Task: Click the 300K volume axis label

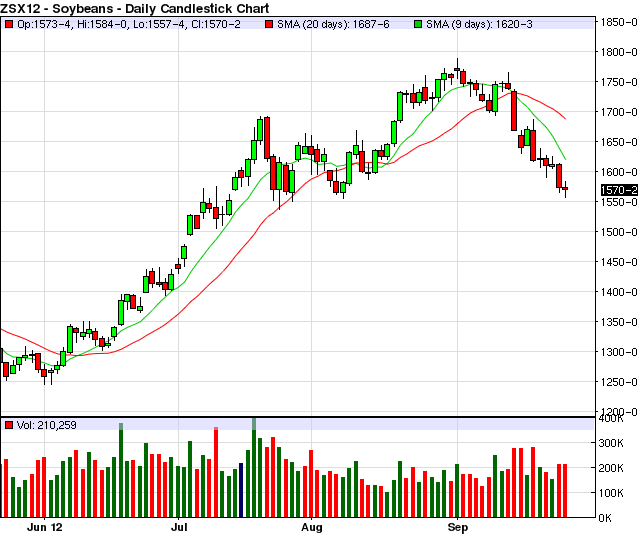Action: pyautogui.click(x=611, y=443)
